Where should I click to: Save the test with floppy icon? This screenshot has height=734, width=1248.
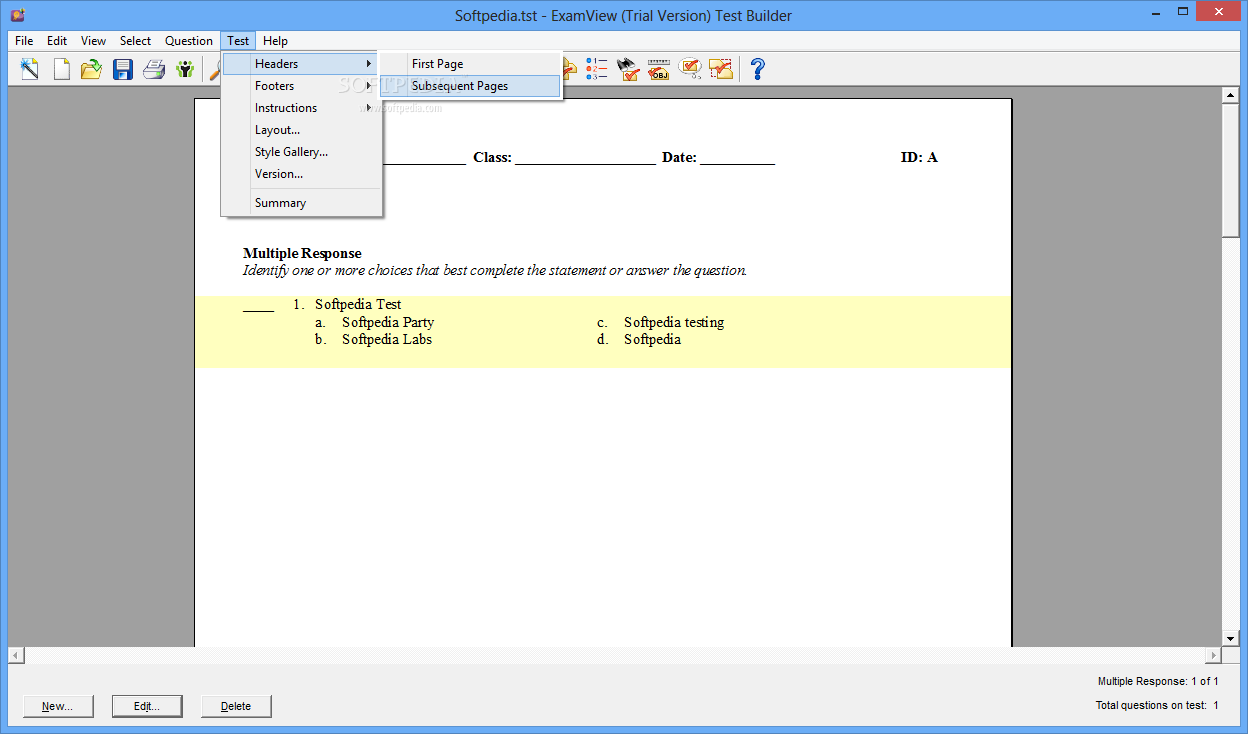(123, 69)
